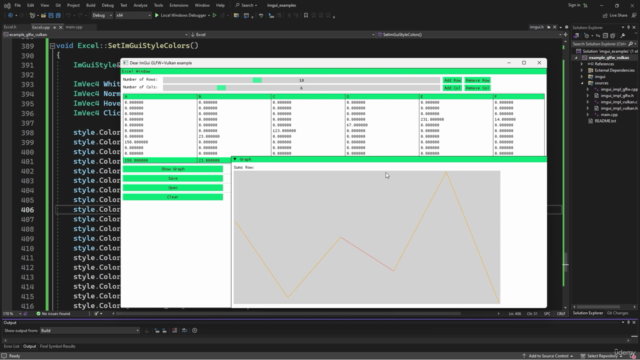The image size is (640, 360).
Task: Click the Search Solution Explorer input field
Action: (600, 44)
